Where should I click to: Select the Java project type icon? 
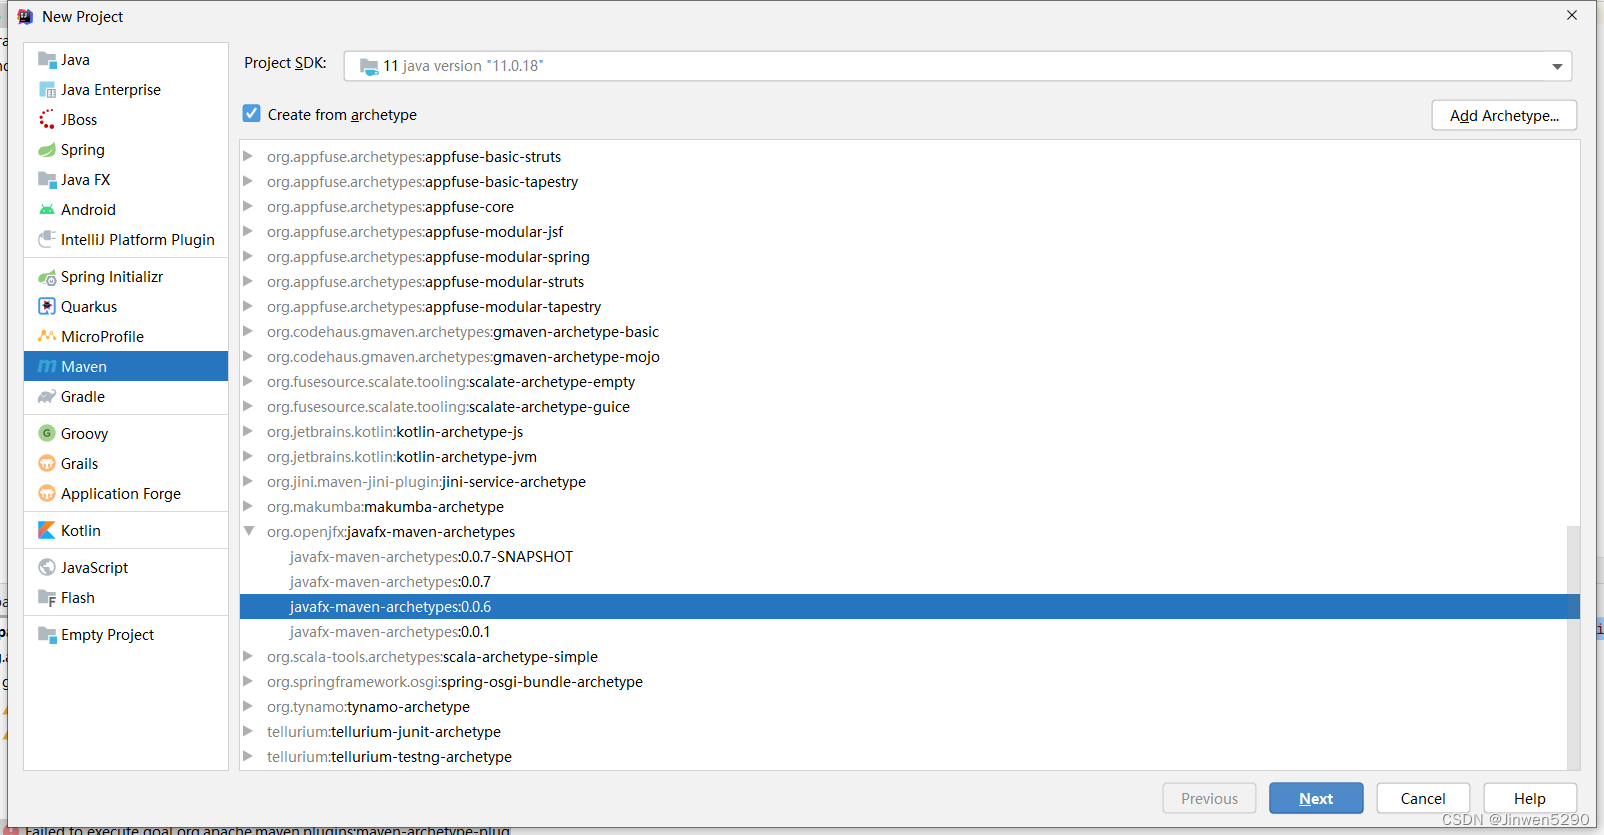click(47, 60)
